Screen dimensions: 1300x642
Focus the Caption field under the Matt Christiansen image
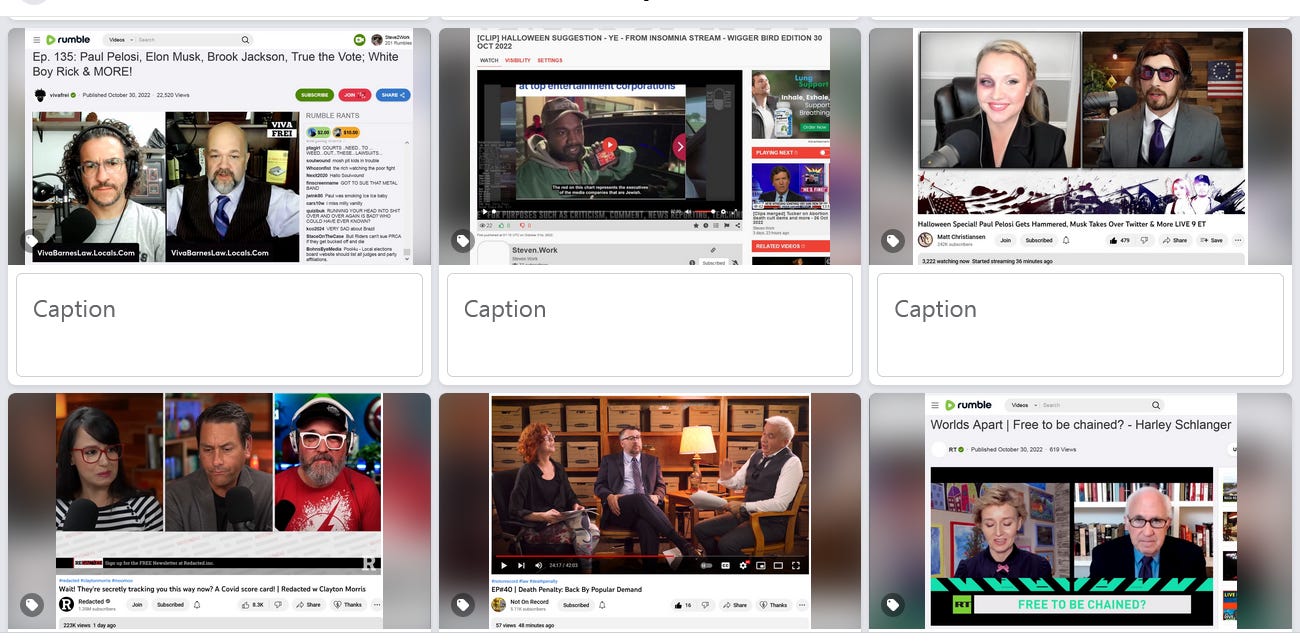1080,325
